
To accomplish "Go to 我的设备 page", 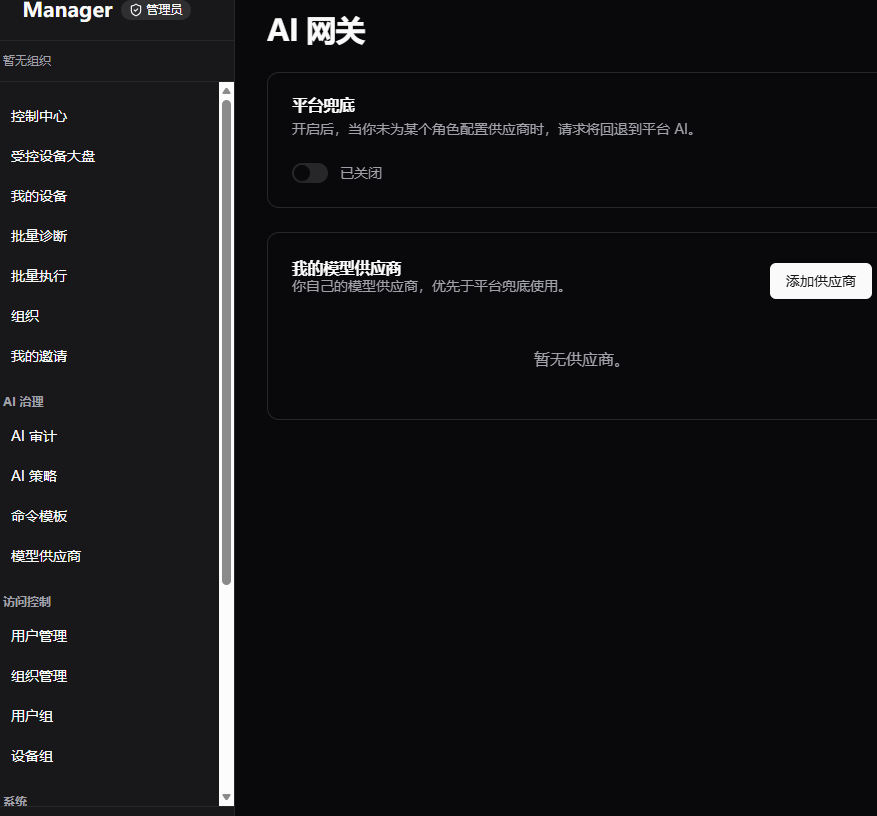I will (x=39, y=196).
